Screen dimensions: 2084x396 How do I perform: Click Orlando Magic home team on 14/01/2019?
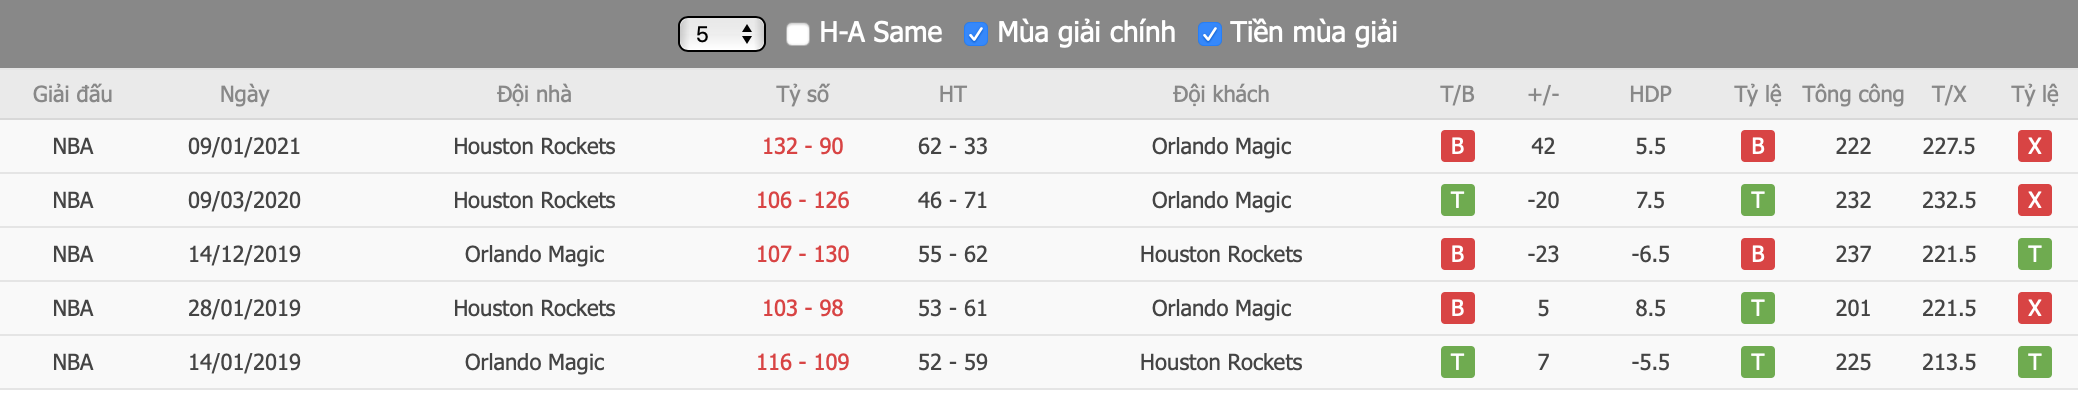click(534, 362)
